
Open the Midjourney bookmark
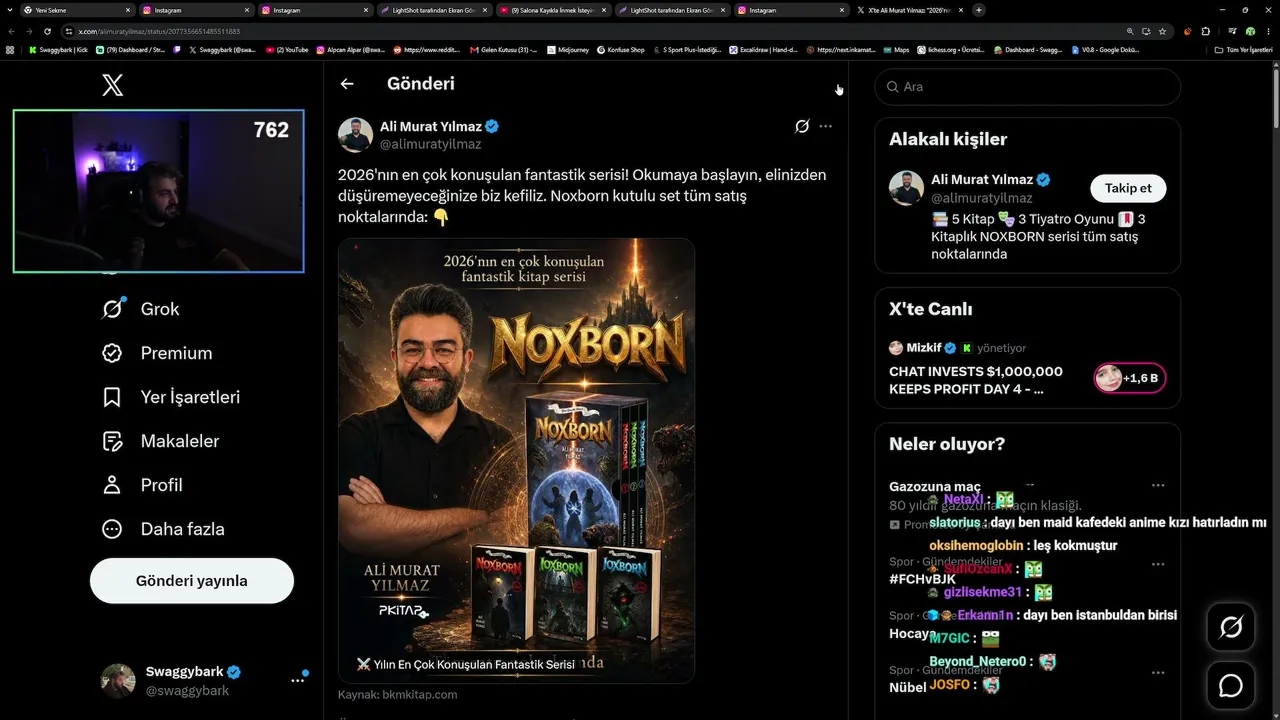click(568, 49)
